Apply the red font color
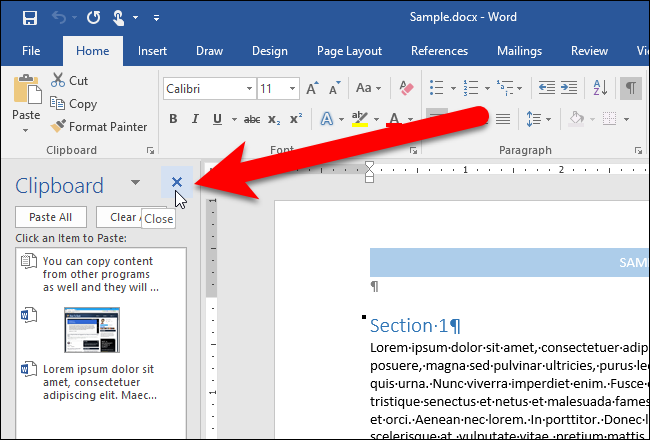 click(394, 119)
